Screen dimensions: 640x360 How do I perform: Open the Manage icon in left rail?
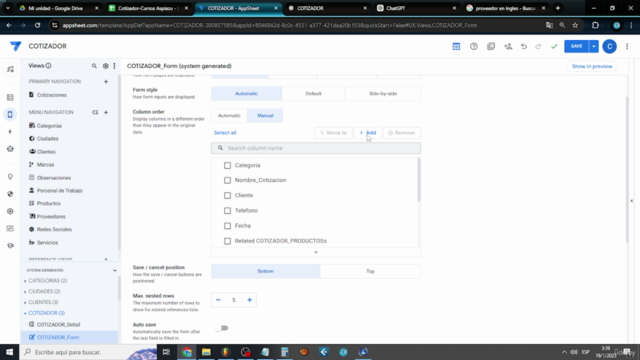coord(10,228)
